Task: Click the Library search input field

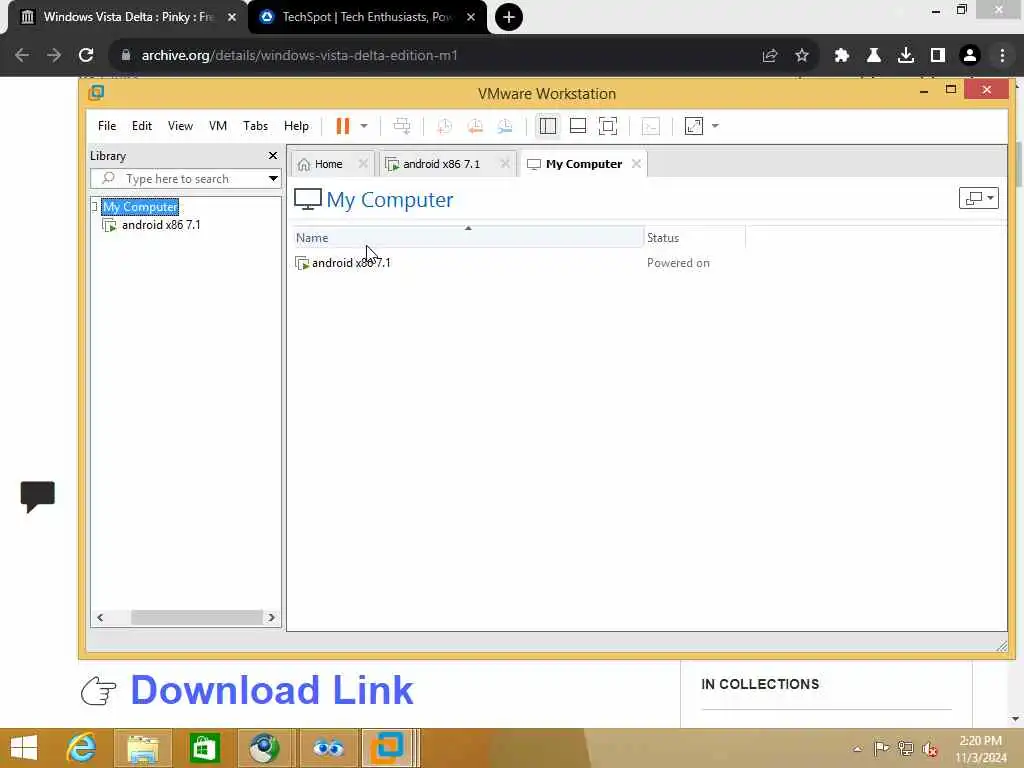Action: point(178,179)
